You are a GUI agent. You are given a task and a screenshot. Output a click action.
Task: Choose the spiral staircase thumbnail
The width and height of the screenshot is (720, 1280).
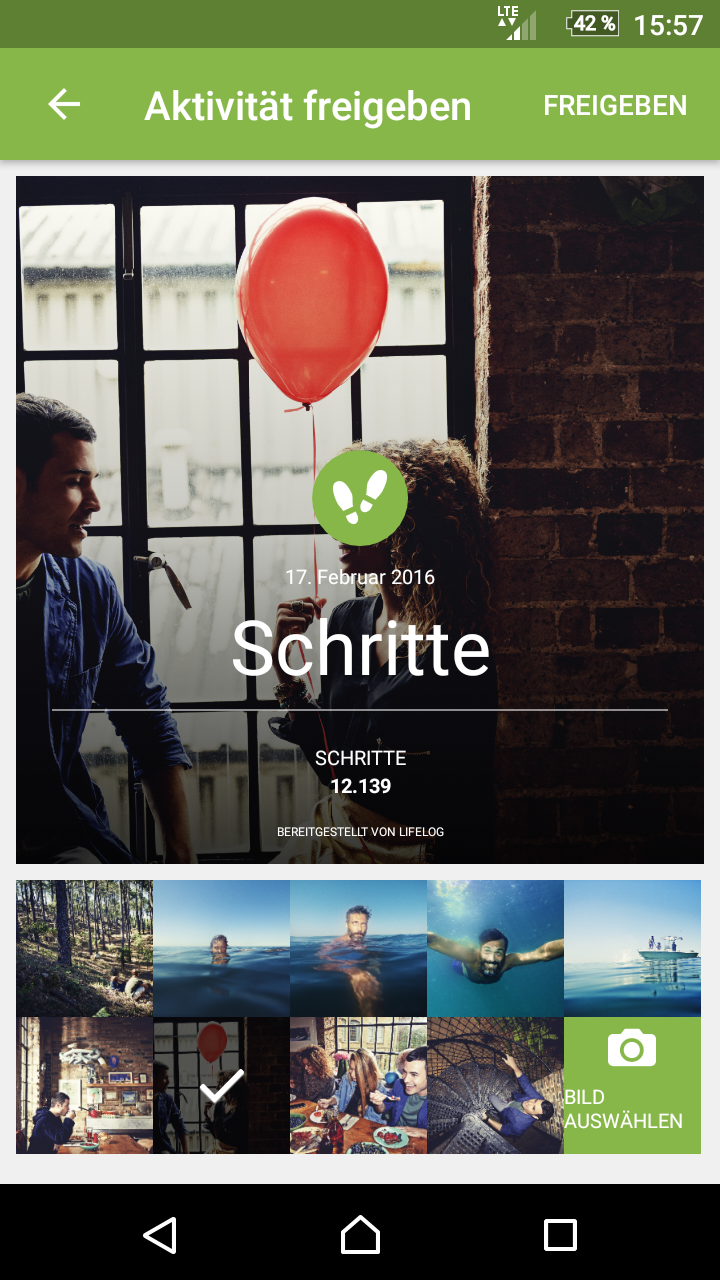tap(495, 1086)
